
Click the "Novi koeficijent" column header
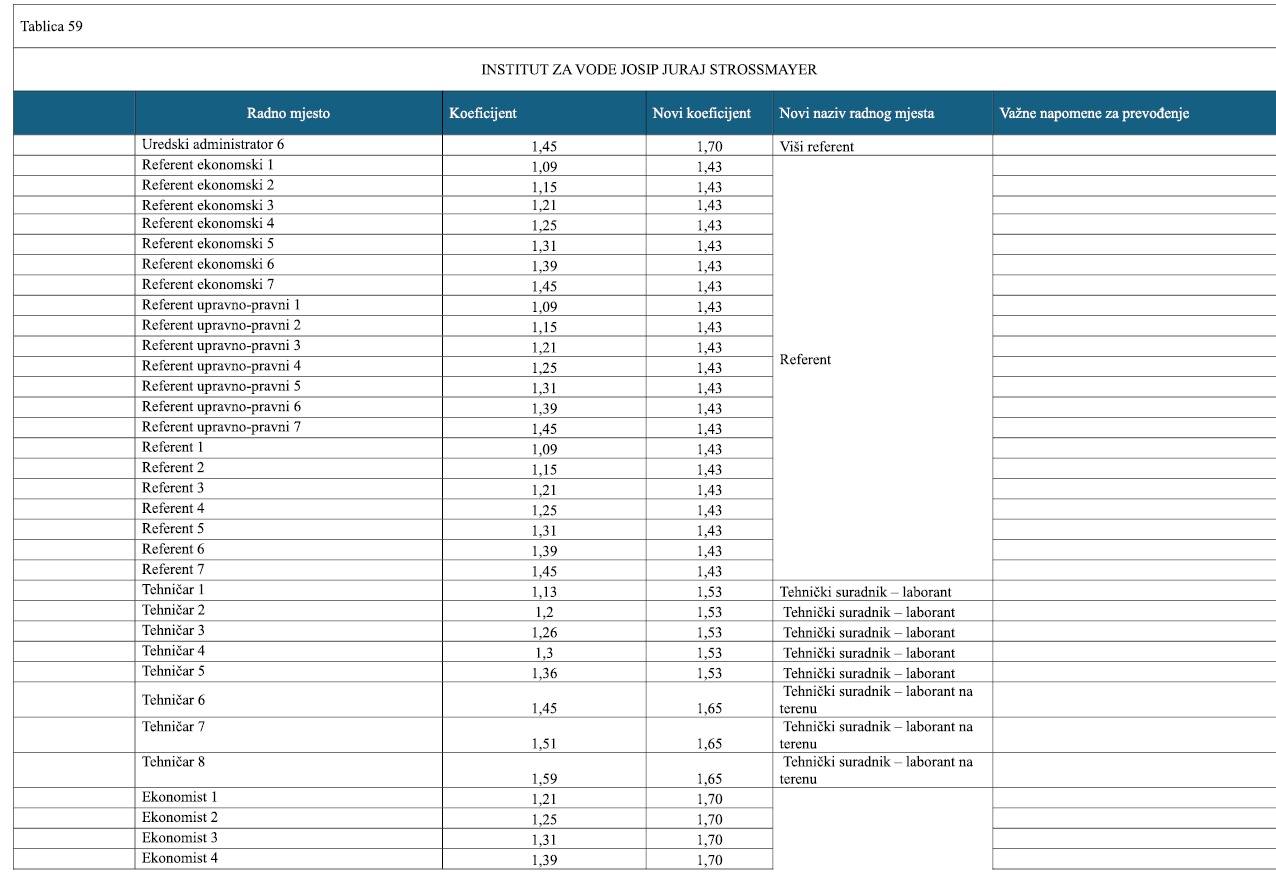point(701,113)
